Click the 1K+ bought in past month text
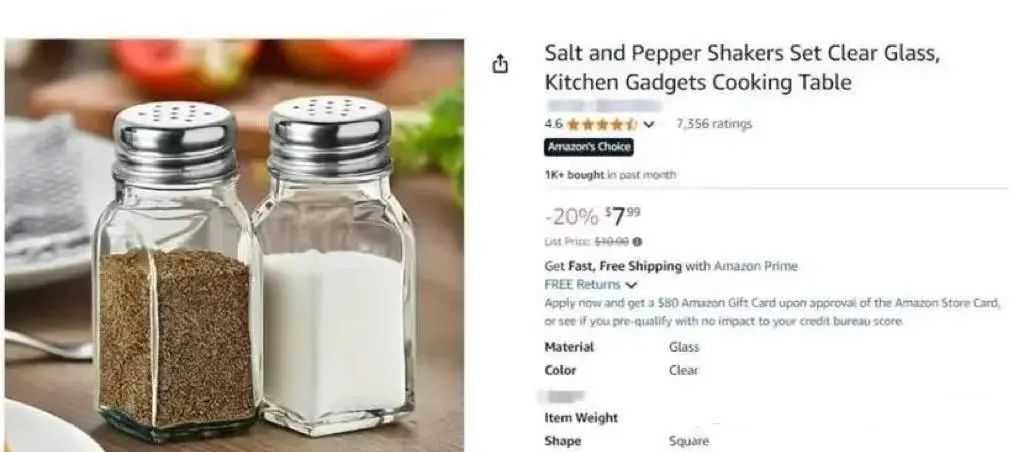 [x=610, y=174]
